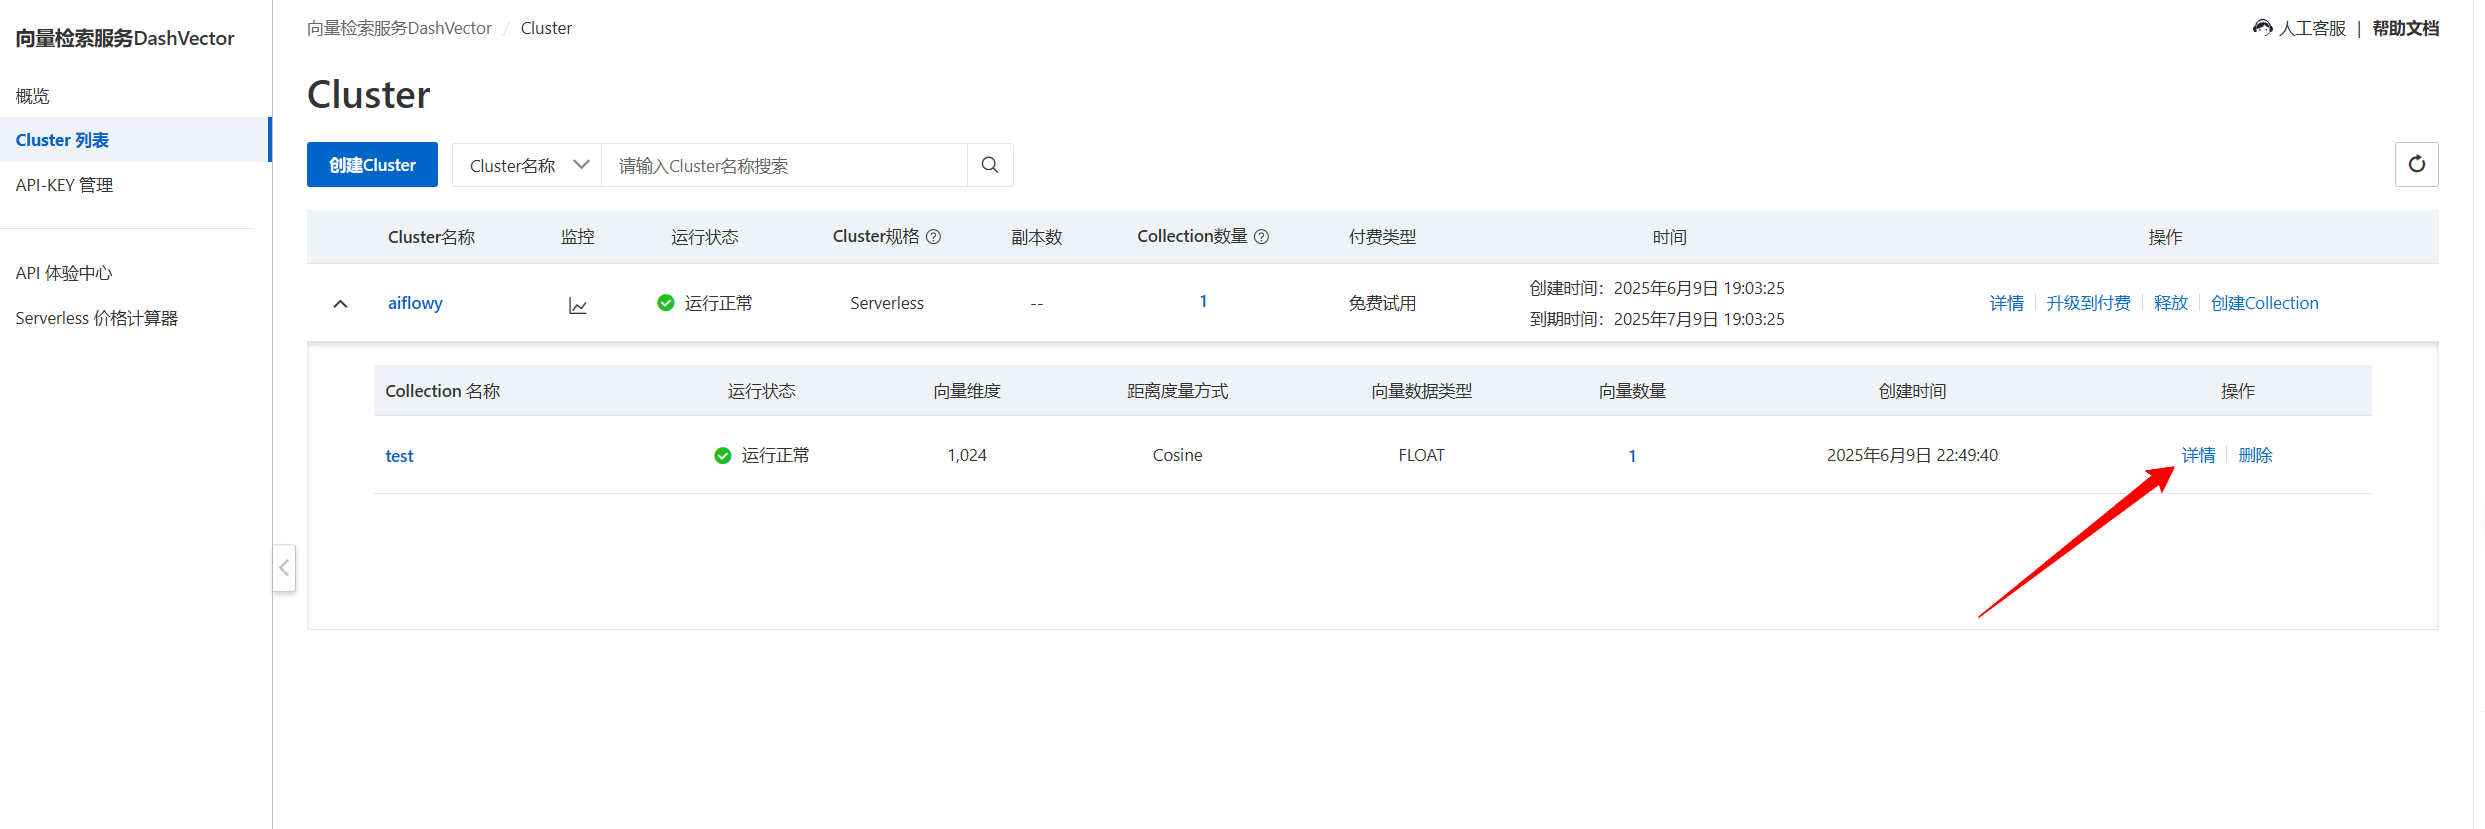The image size is (2485, 829).
Task: Select 概览 in the sidebar
Action: click(x=33, y=96)
